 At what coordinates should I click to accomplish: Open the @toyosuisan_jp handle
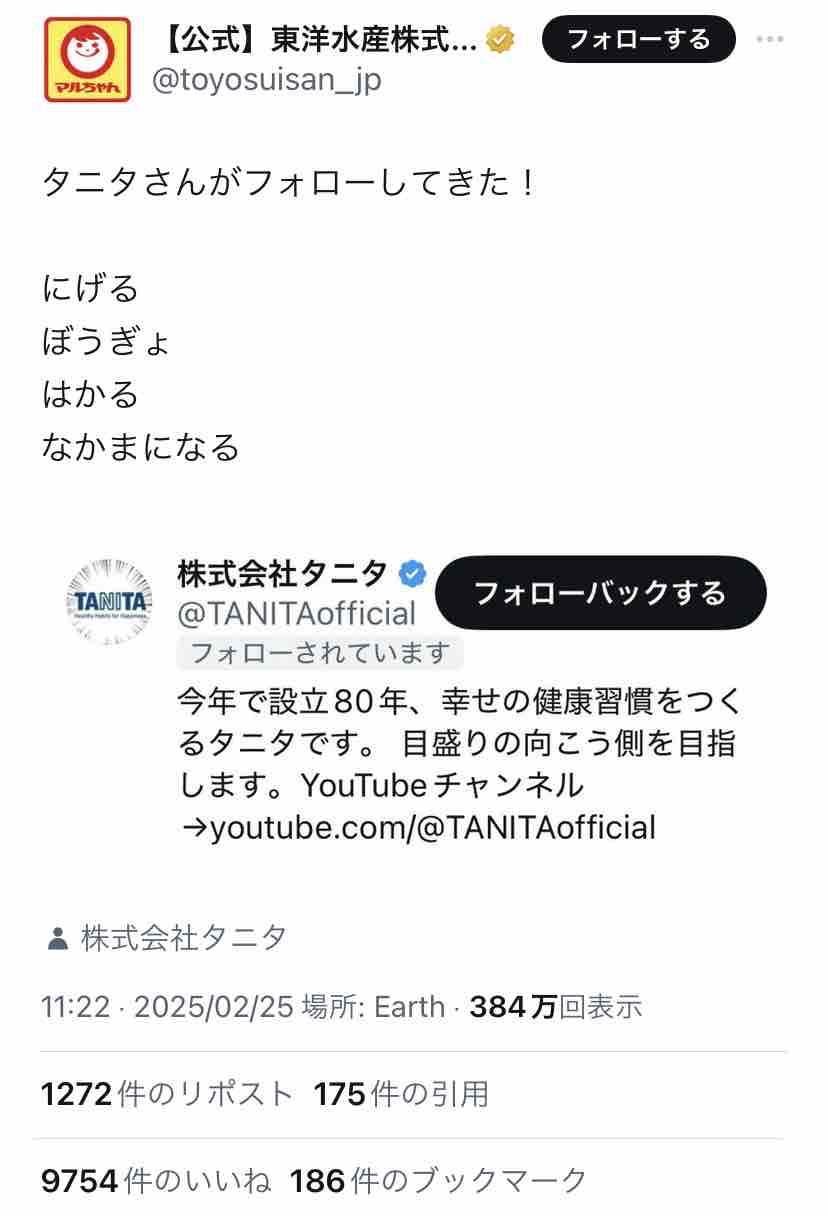point(266,80)
